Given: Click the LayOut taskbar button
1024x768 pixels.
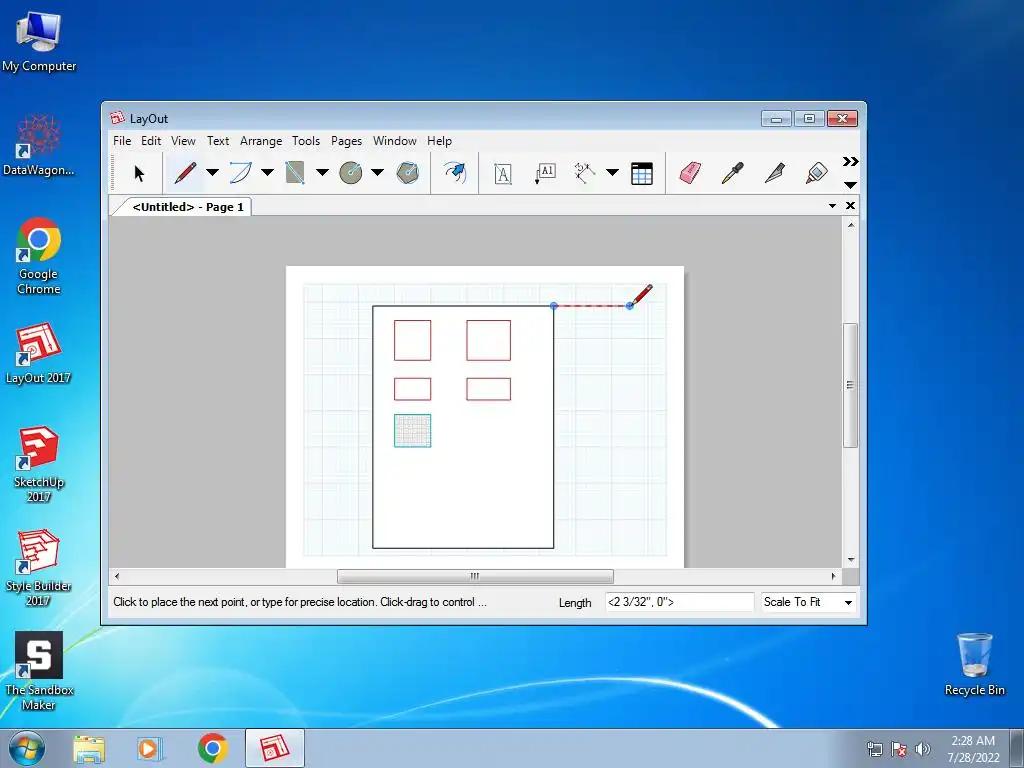Looking at the screenshot, I should pyautogui.click(x=275, y=748).
